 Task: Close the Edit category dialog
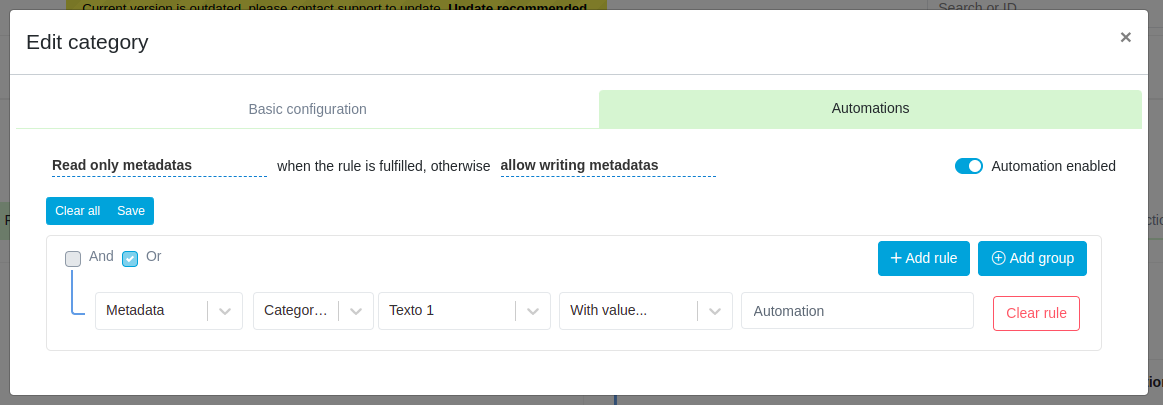[1125, 38]
